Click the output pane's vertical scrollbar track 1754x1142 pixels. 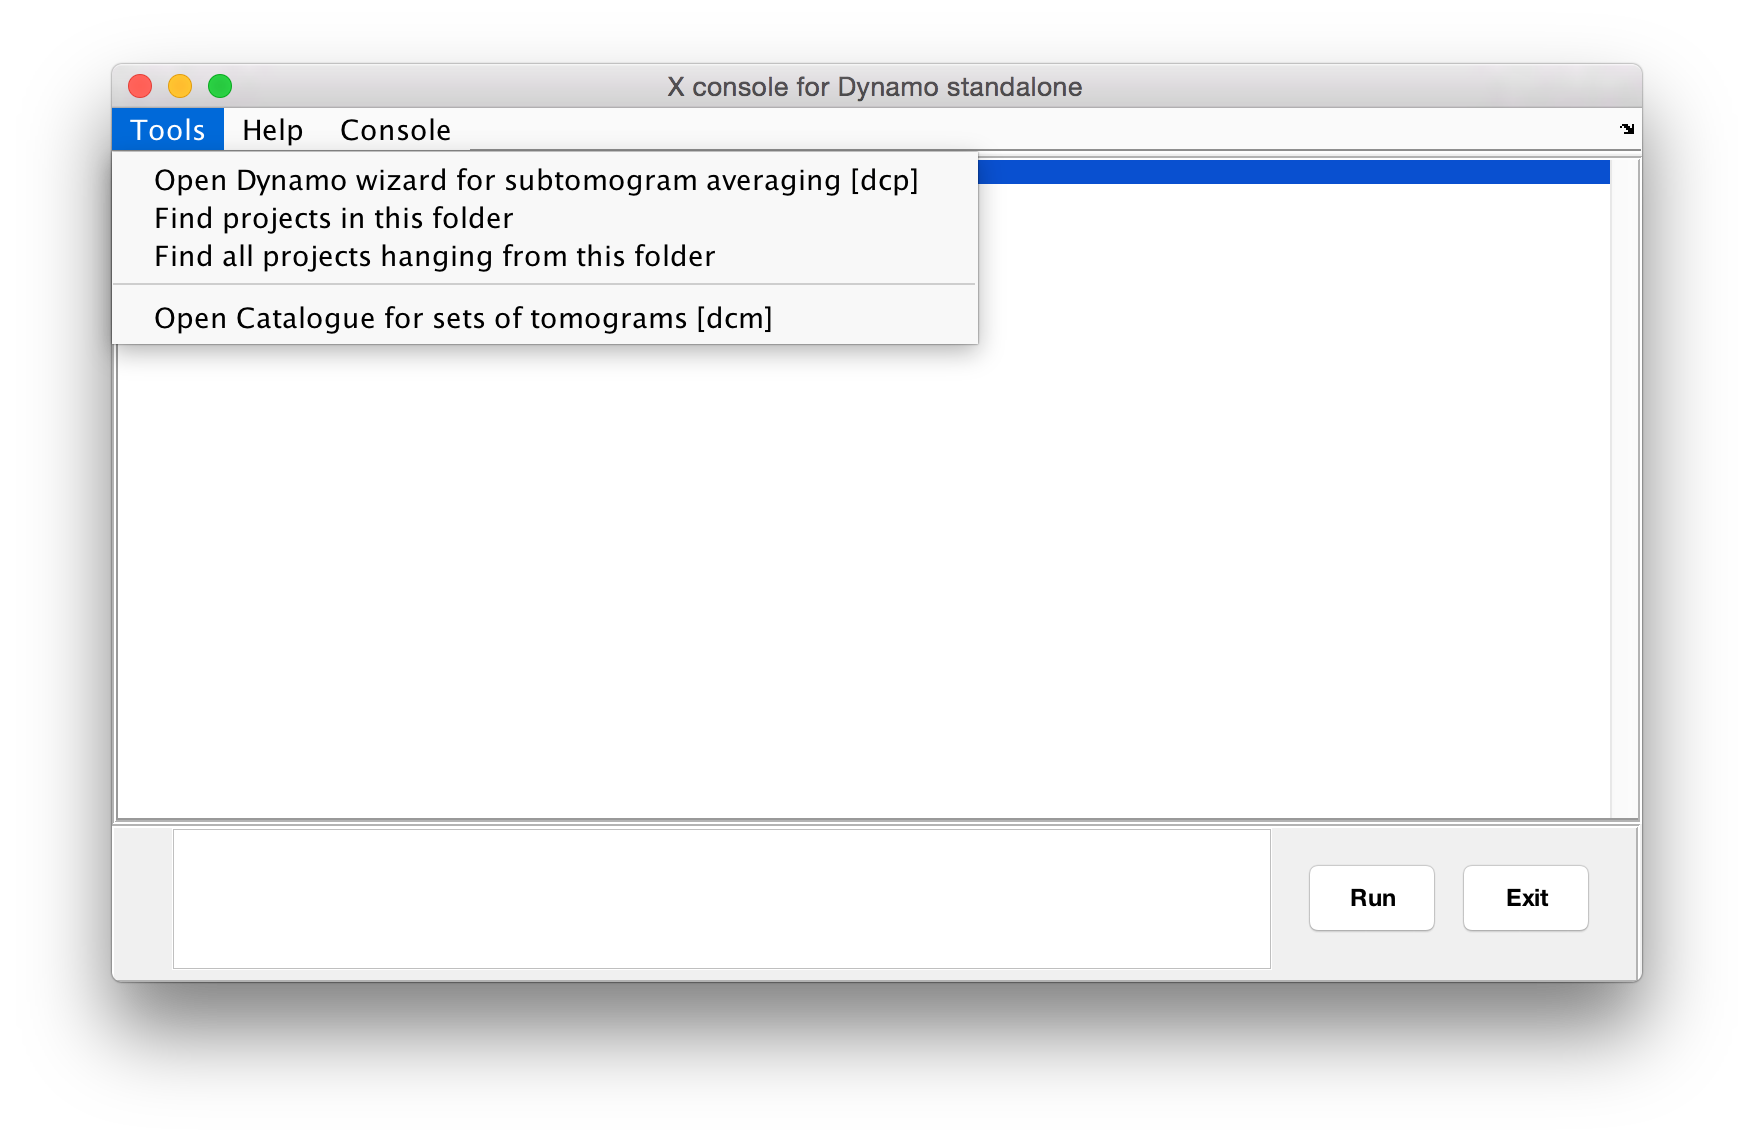click(1624, 488)
